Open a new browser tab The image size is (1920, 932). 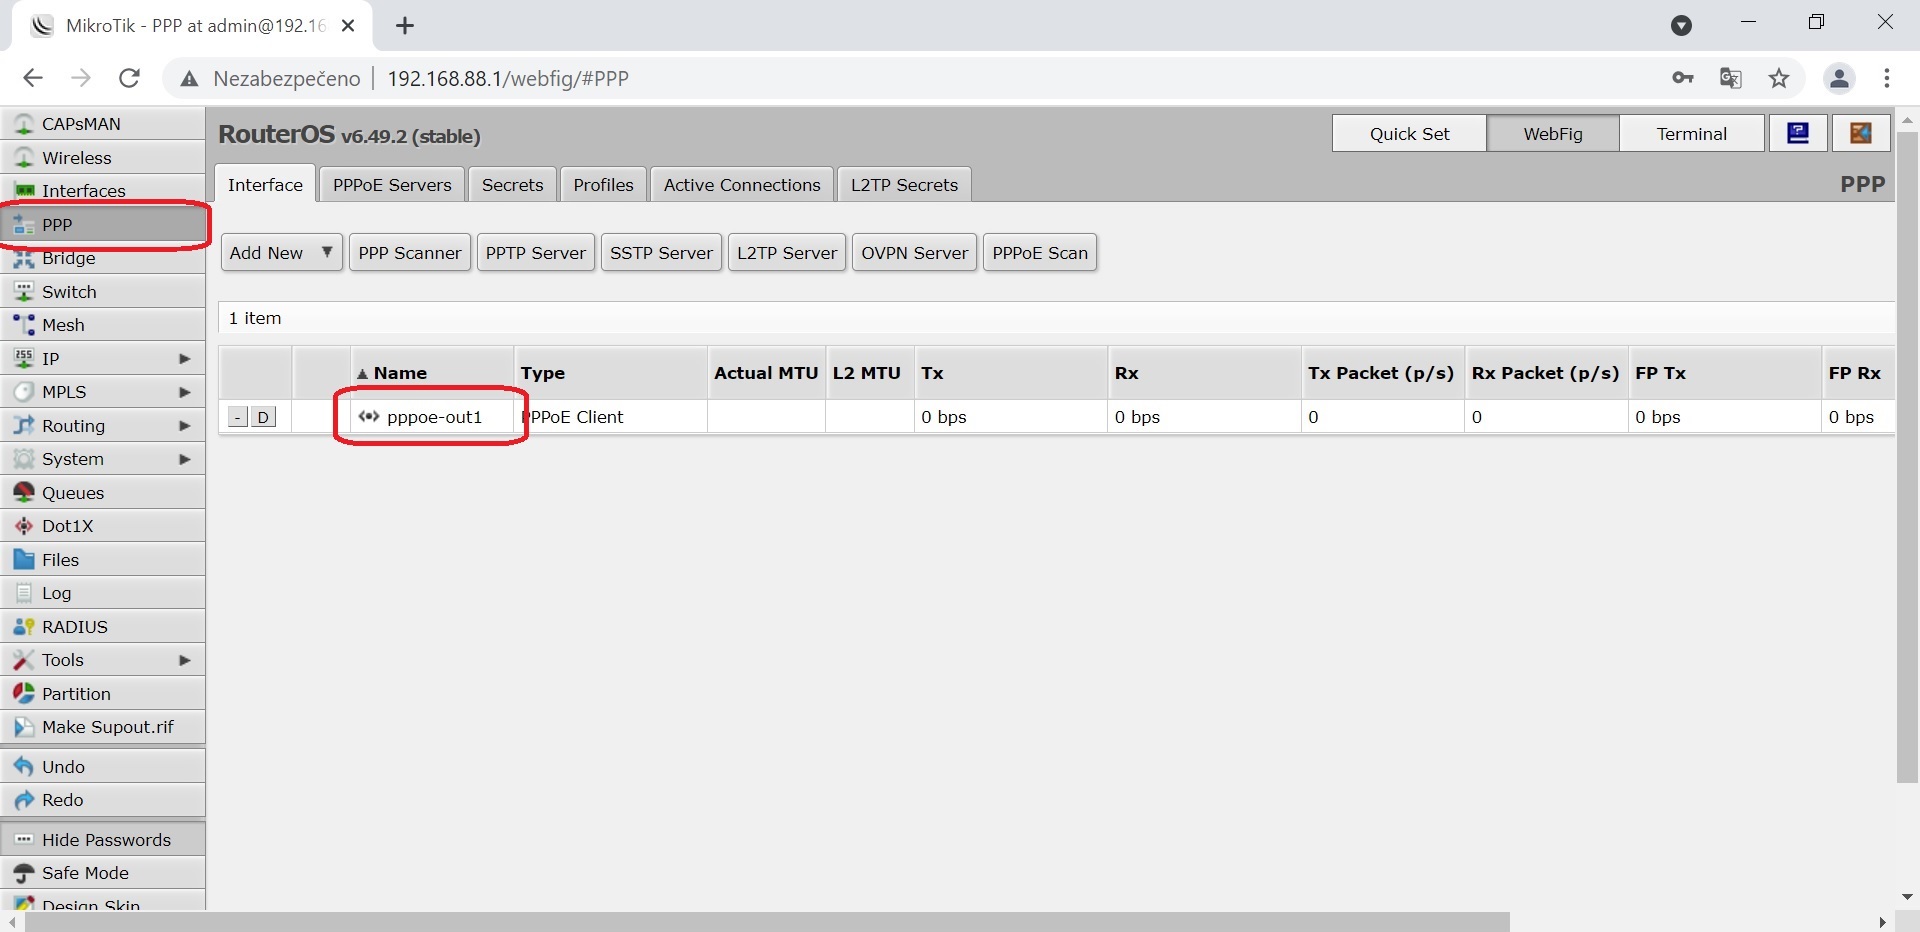(405, 26)
